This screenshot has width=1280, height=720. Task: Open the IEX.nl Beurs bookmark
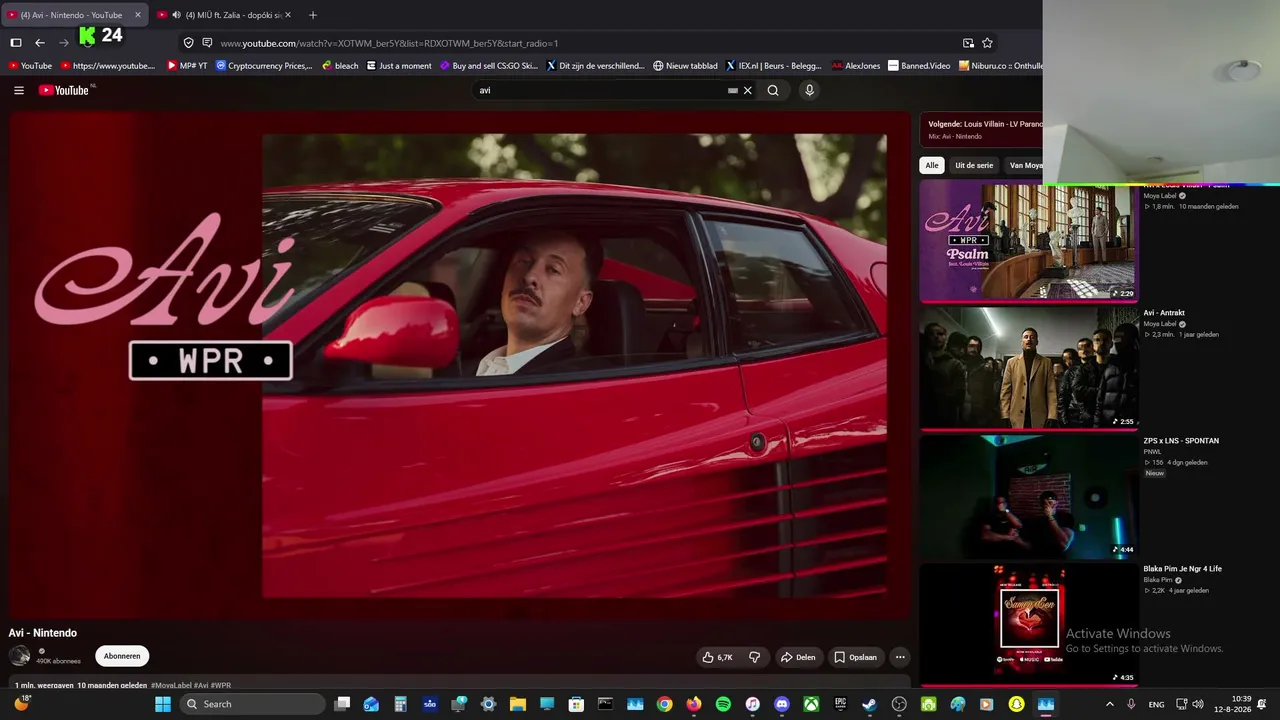[774, 66]
